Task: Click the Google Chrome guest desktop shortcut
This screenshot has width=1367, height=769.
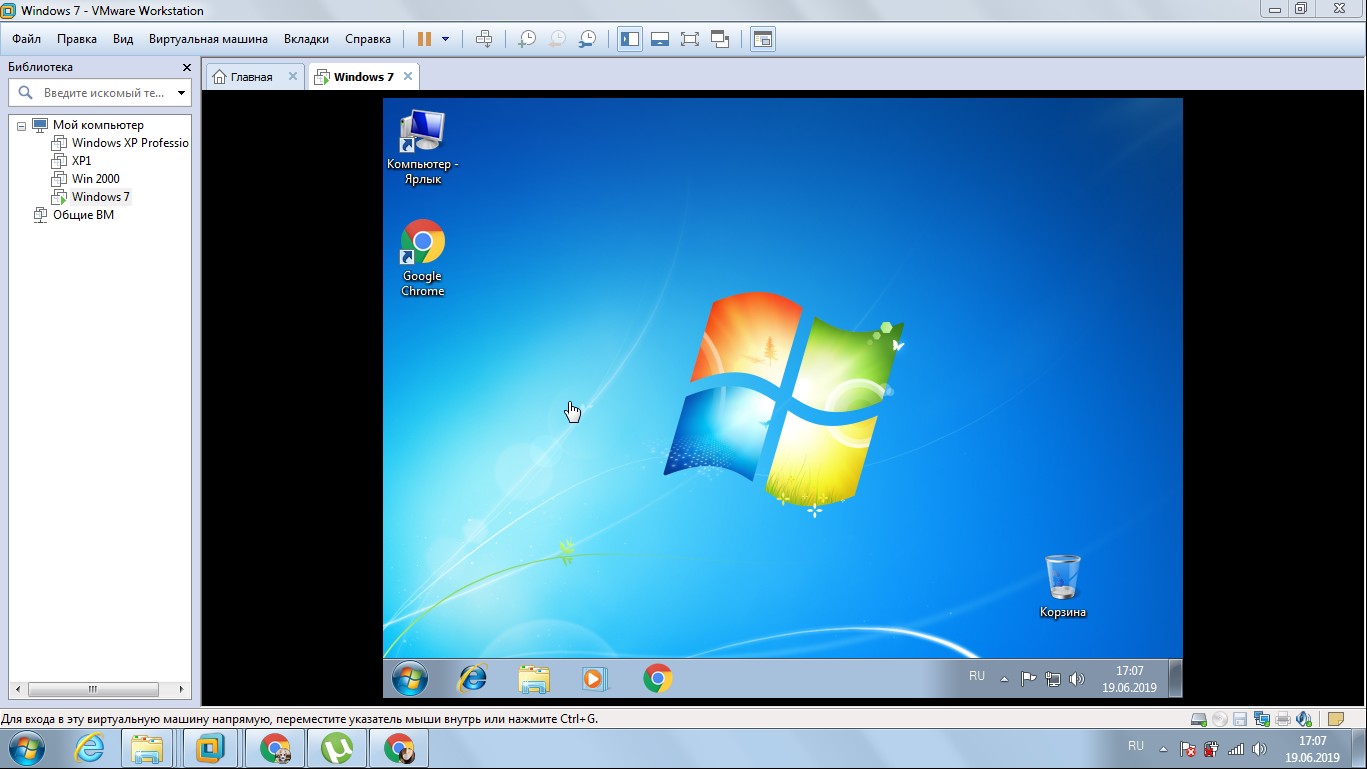Action: 422,258
